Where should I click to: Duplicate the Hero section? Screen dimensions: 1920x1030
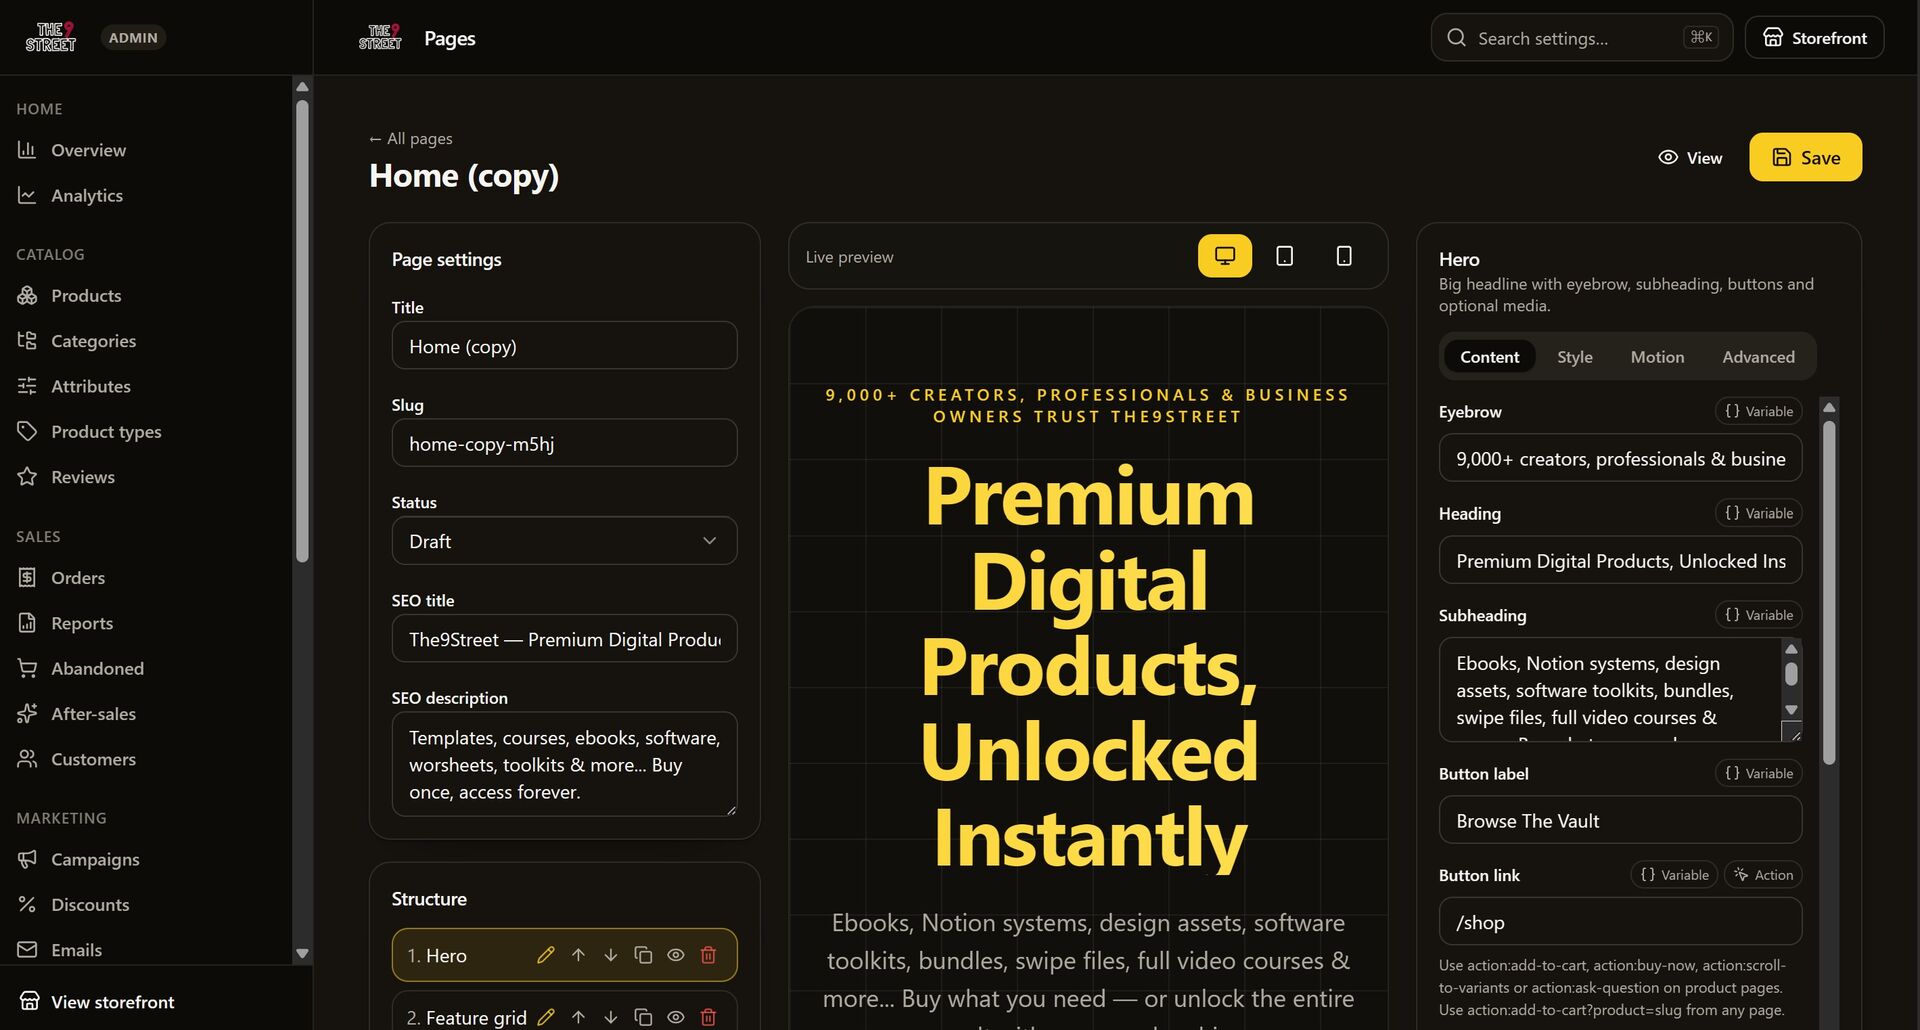pos(643,955)
